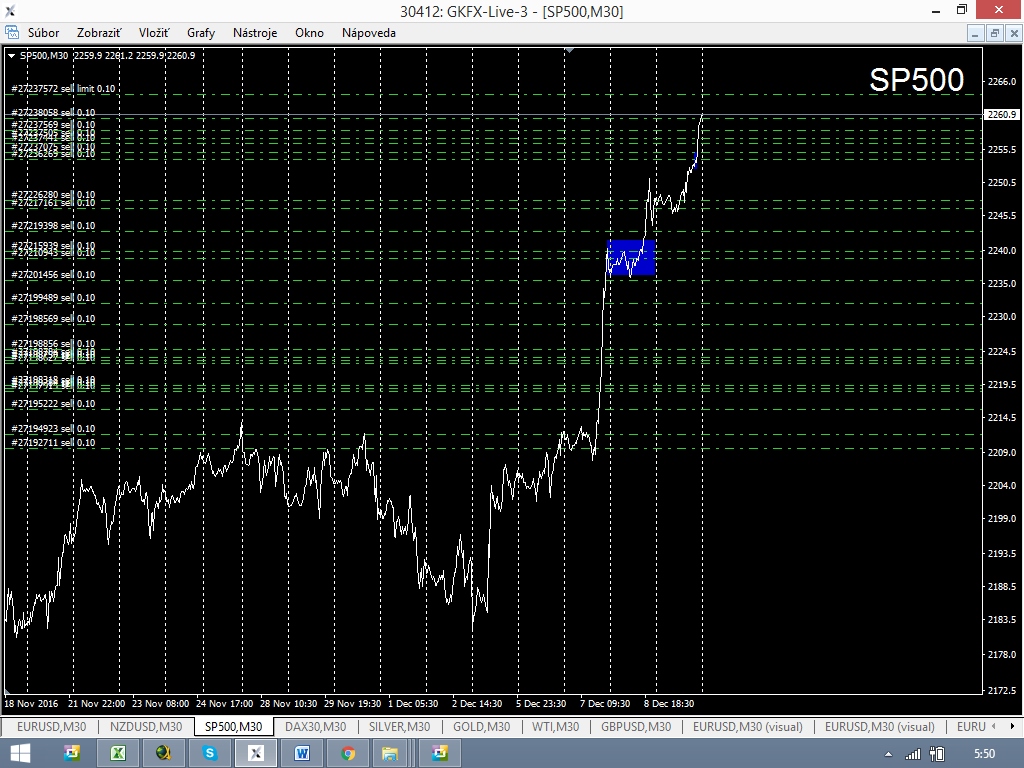The height and width of the screenshot is (768, 1024).
Task: Click the 7 Dec 09:30 time axis label
Action: point(605,703)
